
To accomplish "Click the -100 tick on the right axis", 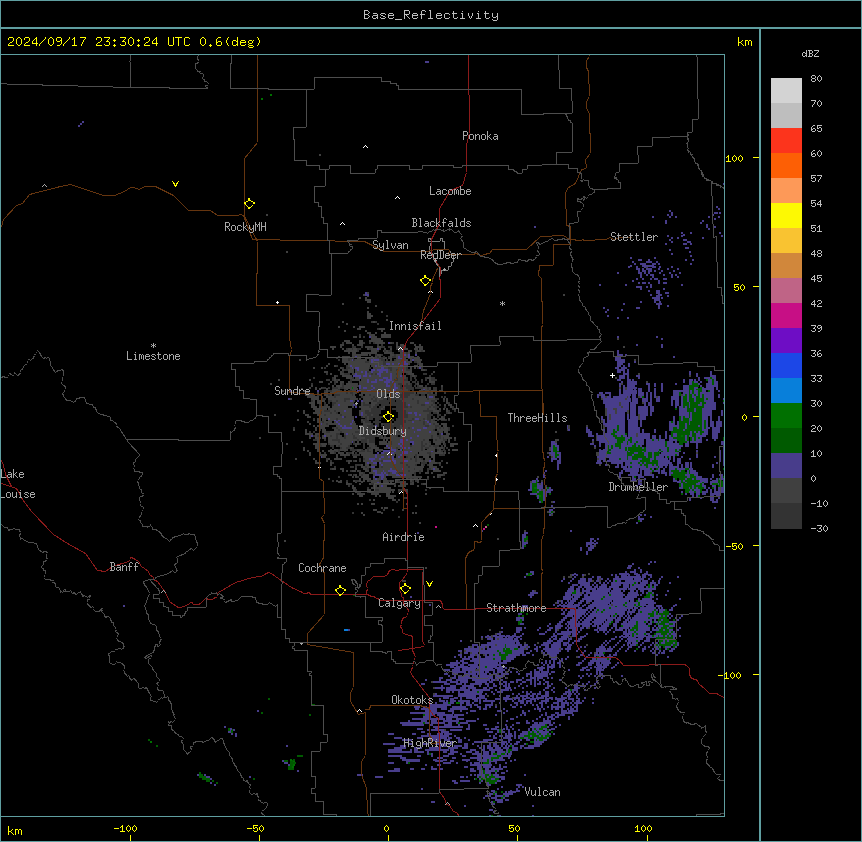I will [x=731, y=675].
